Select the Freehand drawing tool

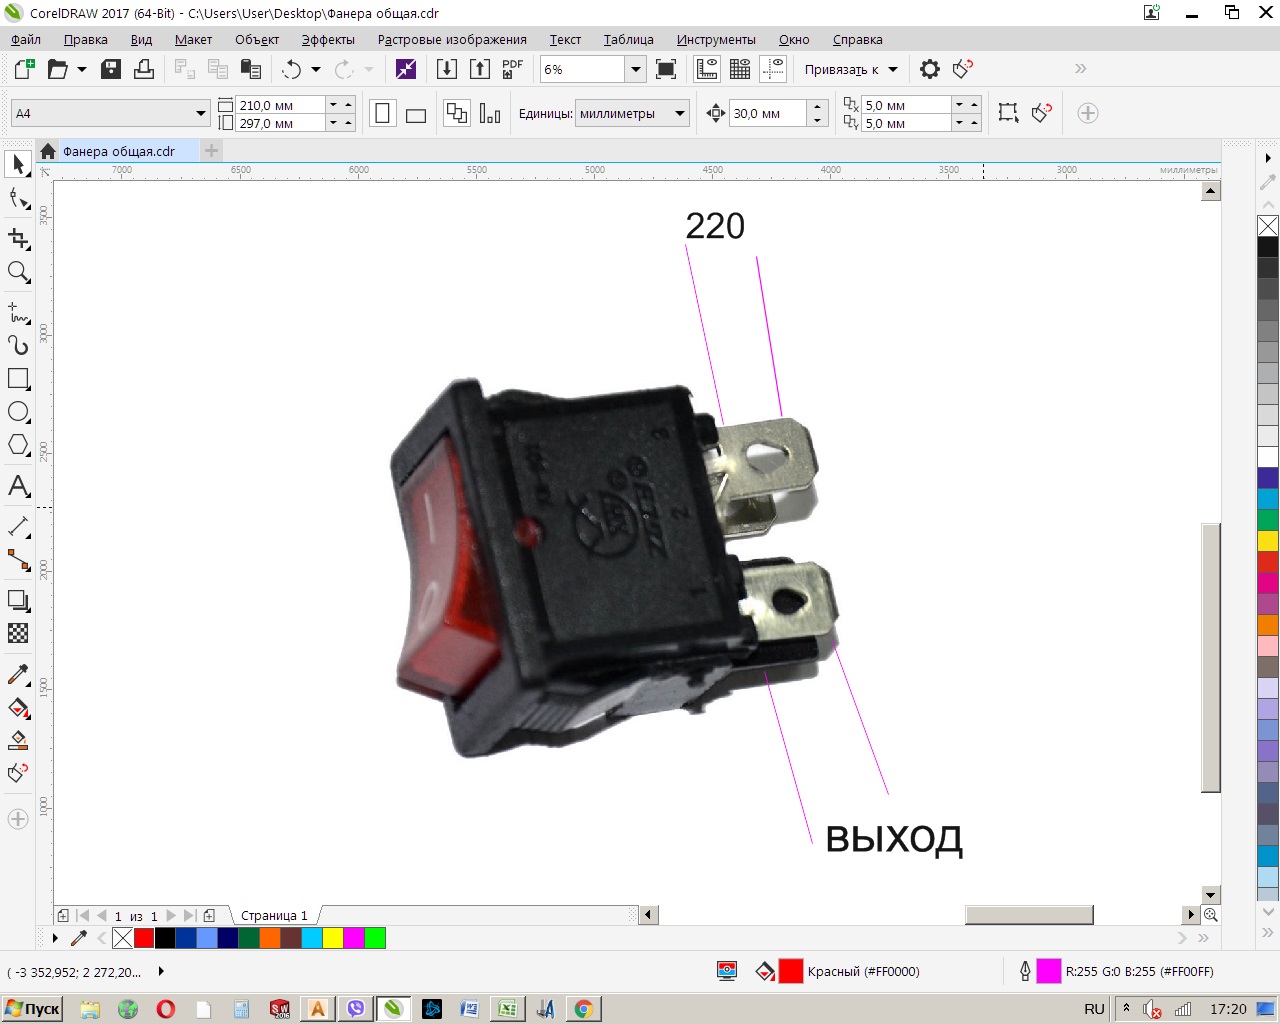(18, 312)
